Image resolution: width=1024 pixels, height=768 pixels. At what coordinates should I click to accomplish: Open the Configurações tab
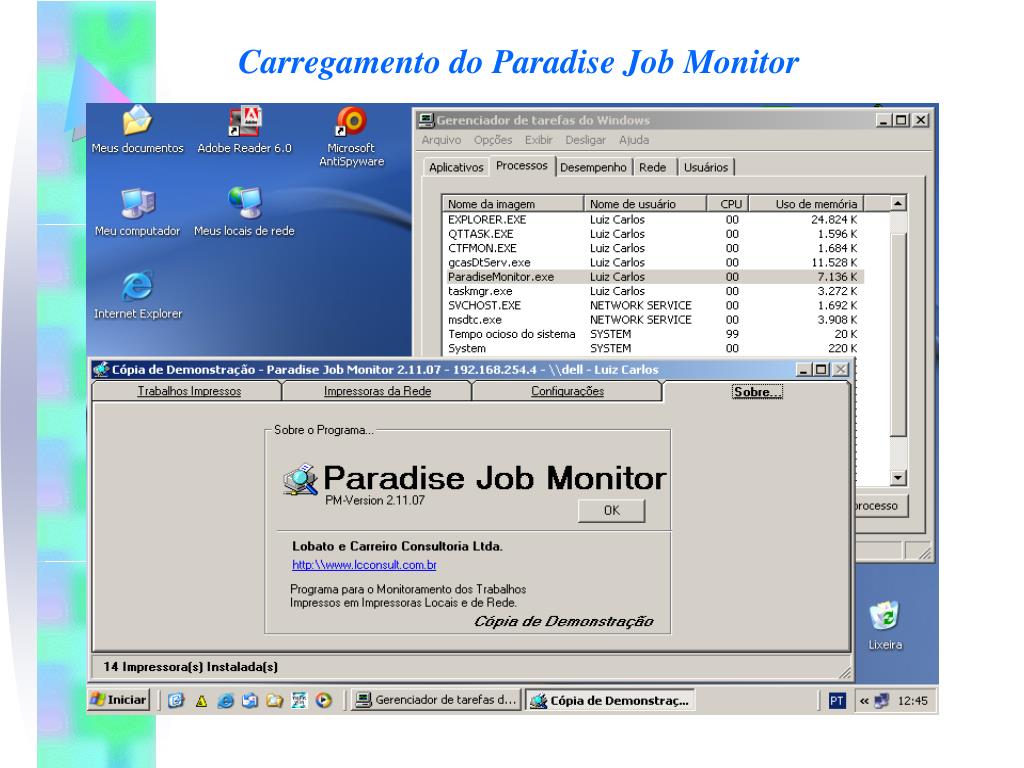pos(568,391)
